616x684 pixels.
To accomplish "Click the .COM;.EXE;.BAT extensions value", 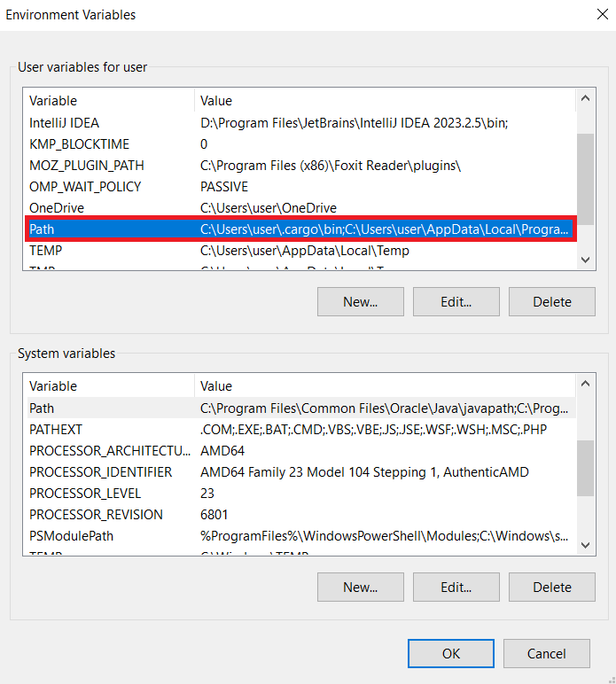I will [x=373, y=430].
